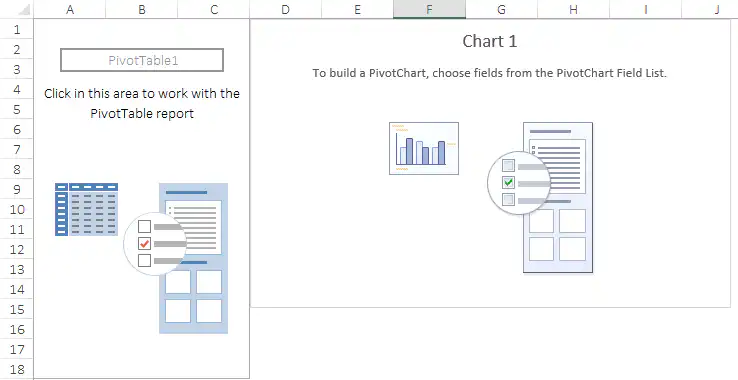This screenshot has height=380, width=738.
Task: Select column A header
Action: (x=70, y=9)
